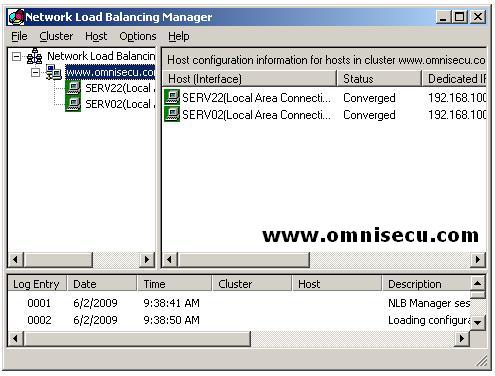This screenshot has height=376, width=495.
Task: Select SERV02(Local Area Connecti... row text
Action: 256,115
